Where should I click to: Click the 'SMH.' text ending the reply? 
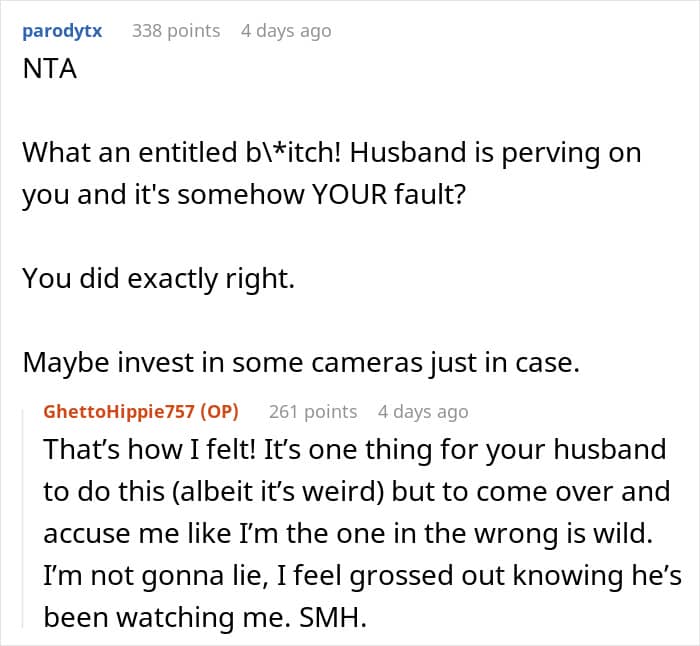point(333,617)
